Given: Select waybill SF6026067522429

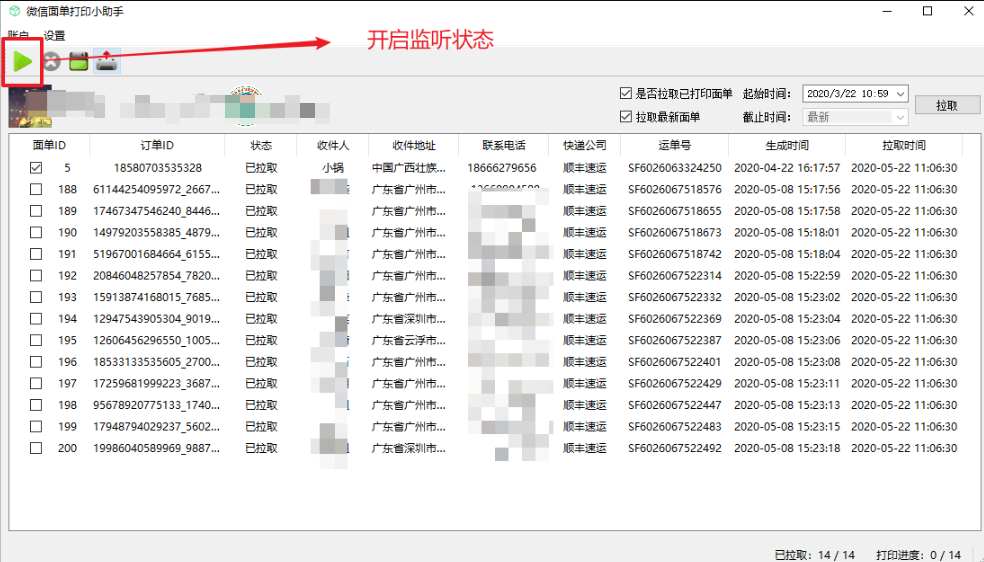Looking at the screenshot, I should (x=675, y=383).
